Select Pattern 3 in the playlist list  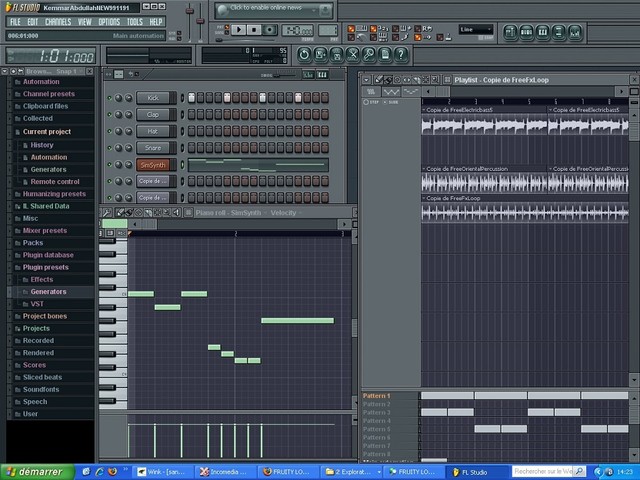[377, 412]
